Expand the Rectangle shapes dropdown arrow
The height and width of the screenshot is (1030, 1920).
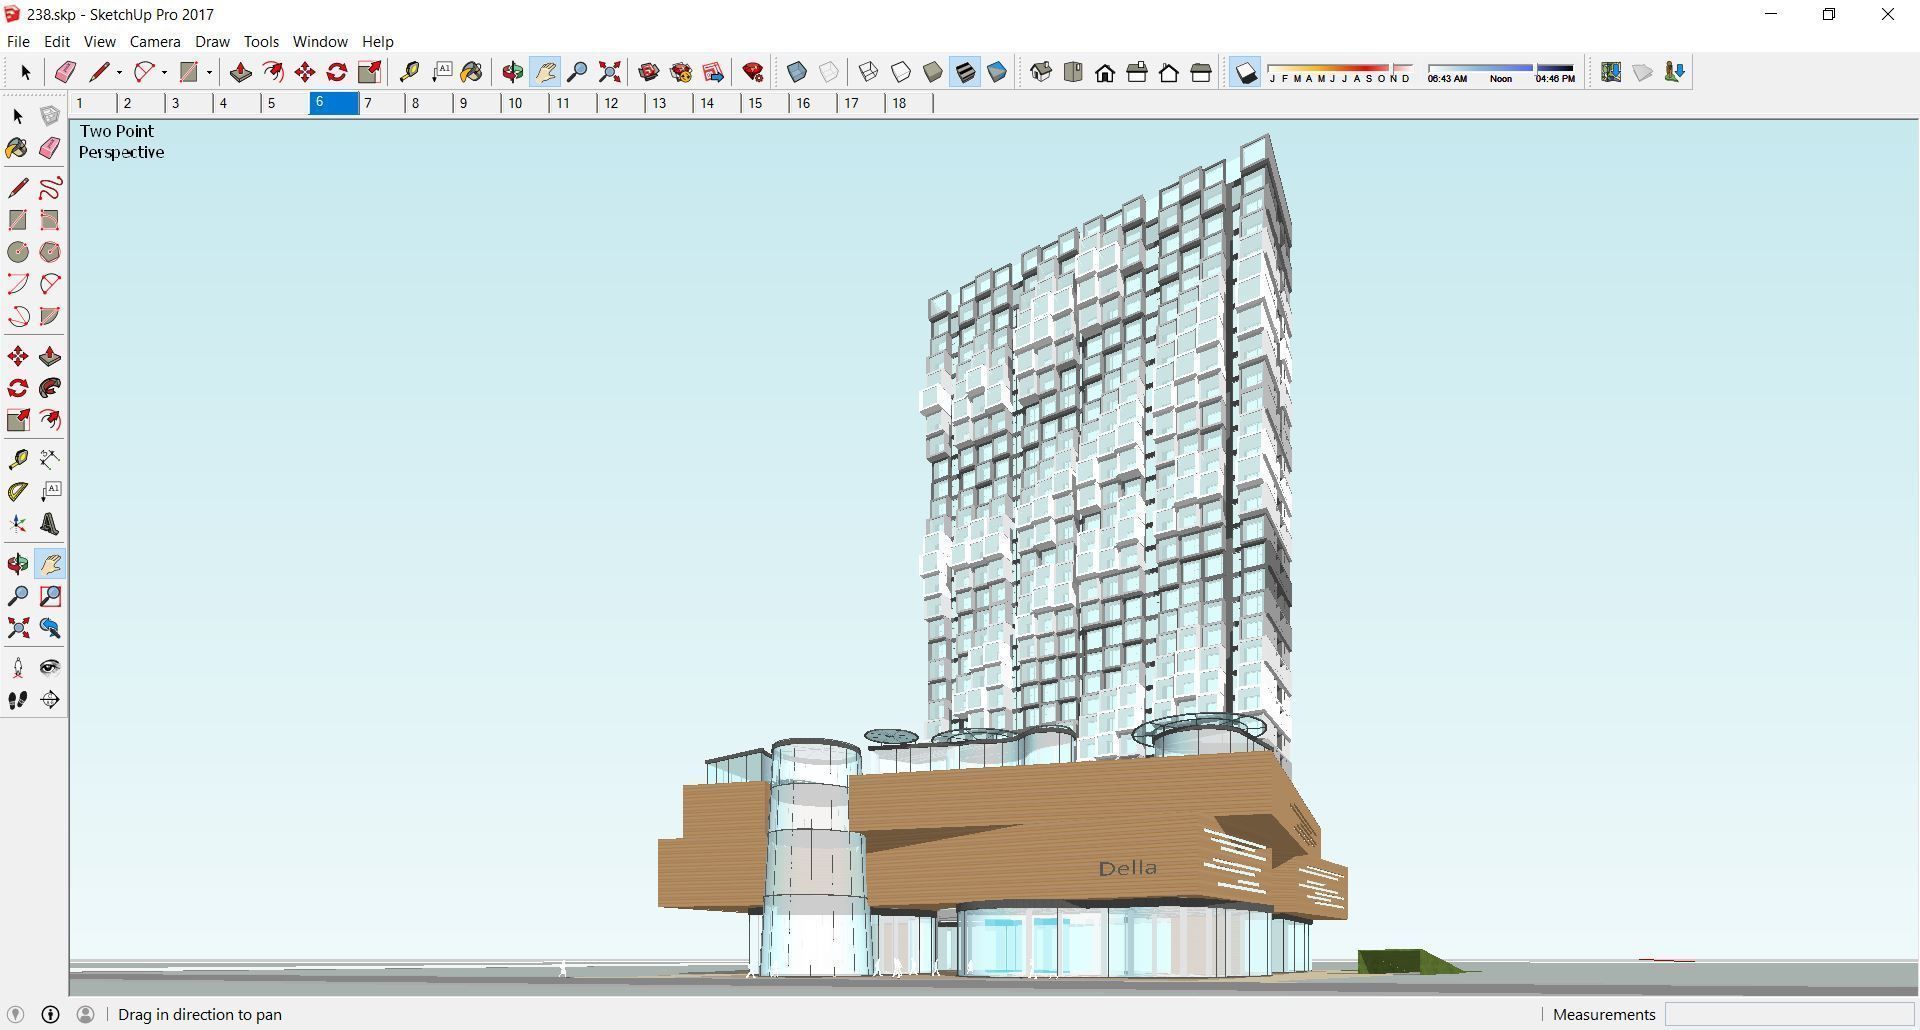click(x=209, y=72)
